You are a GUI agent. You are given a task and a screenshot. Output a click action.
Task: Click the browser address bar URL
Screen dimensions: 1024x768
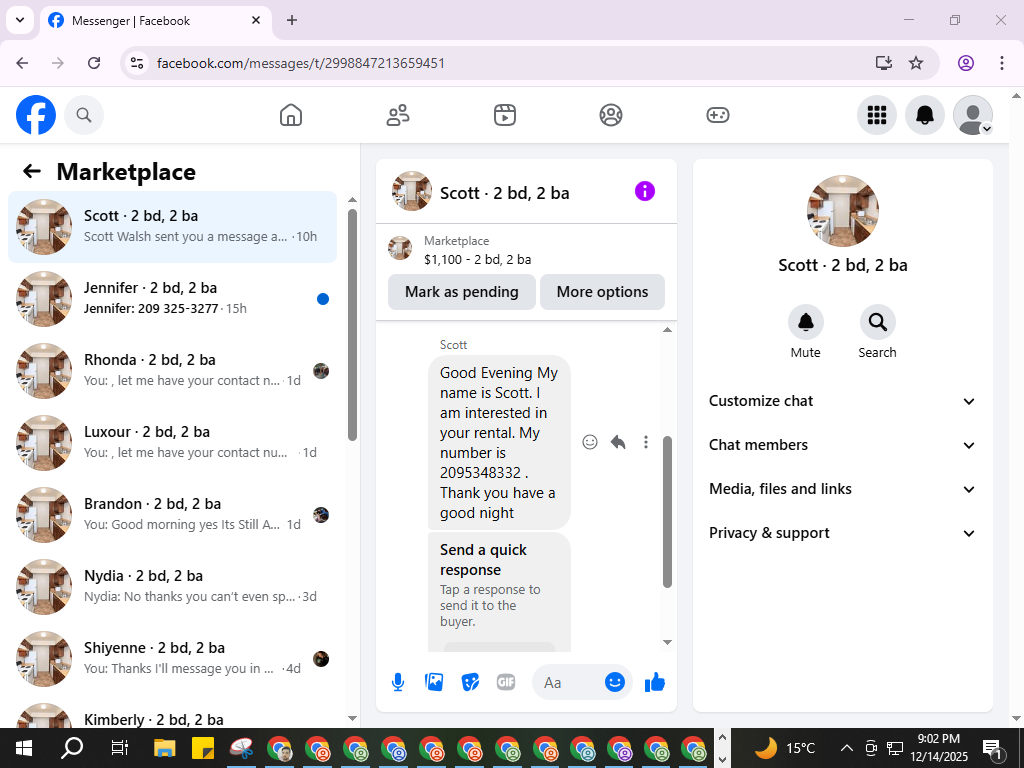click(301, 63)
